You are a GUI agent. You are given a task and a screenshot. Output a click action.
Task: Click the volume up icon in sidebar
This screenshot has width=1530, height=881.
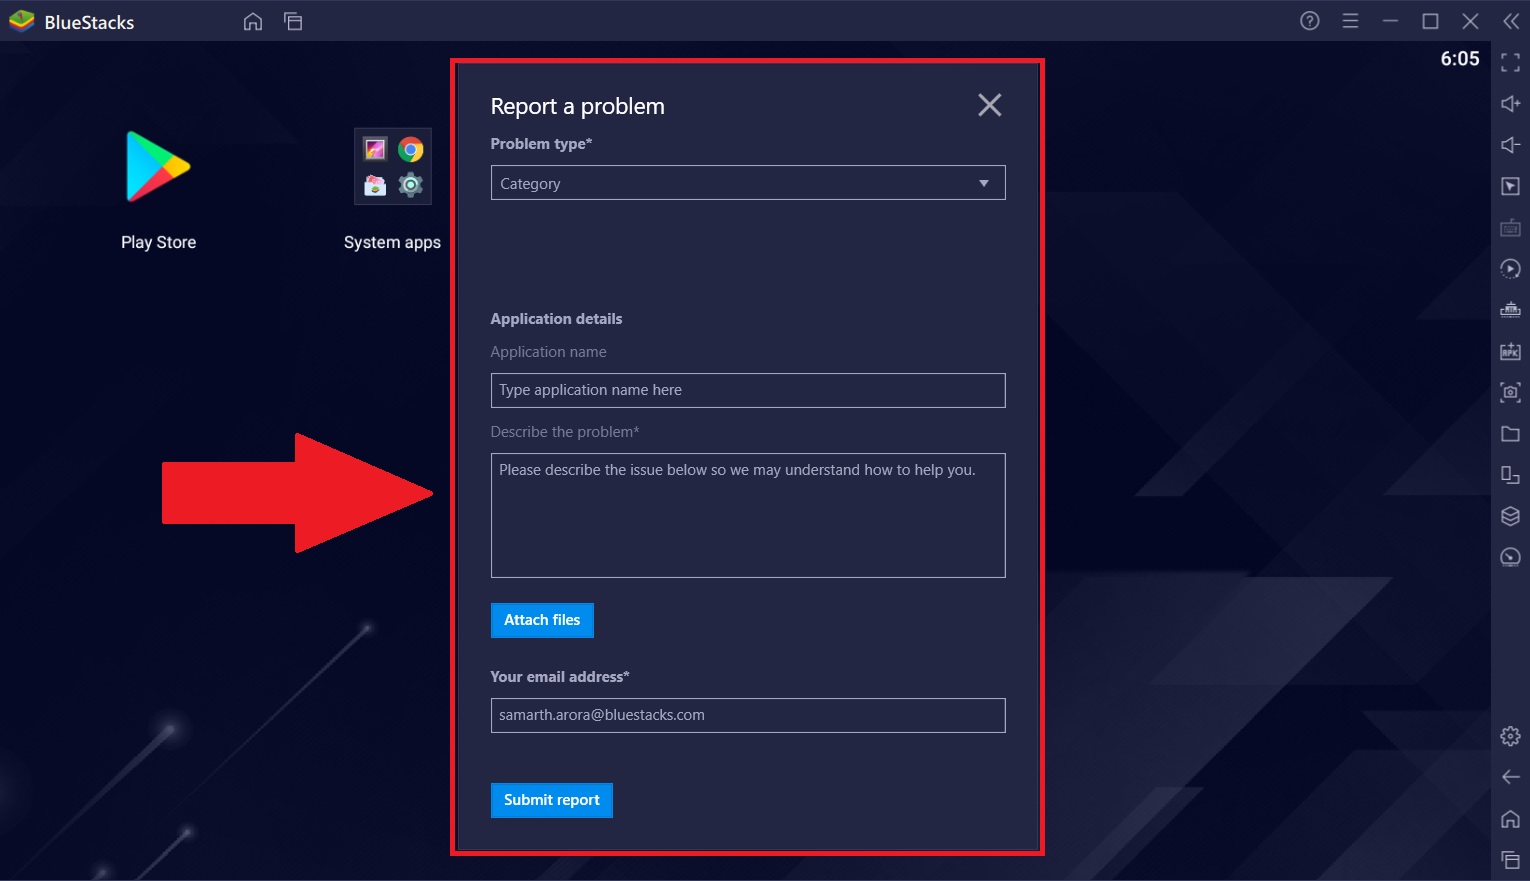click(1510, 104)
